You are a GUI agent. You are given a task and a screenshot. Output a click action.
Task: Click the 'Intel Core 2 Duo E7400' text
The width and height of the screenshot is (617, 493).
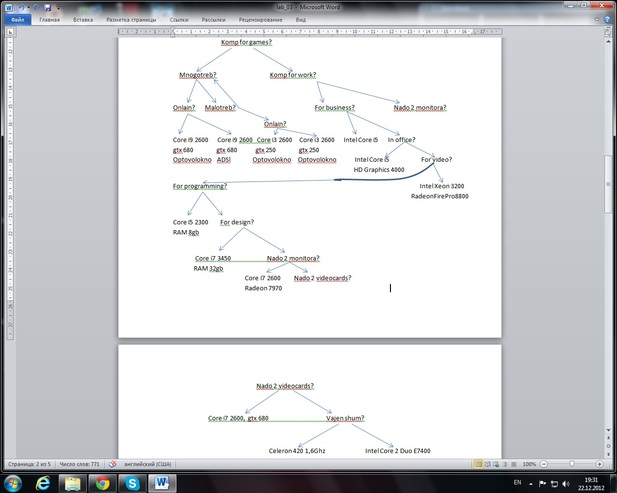[x=398, y=451]
